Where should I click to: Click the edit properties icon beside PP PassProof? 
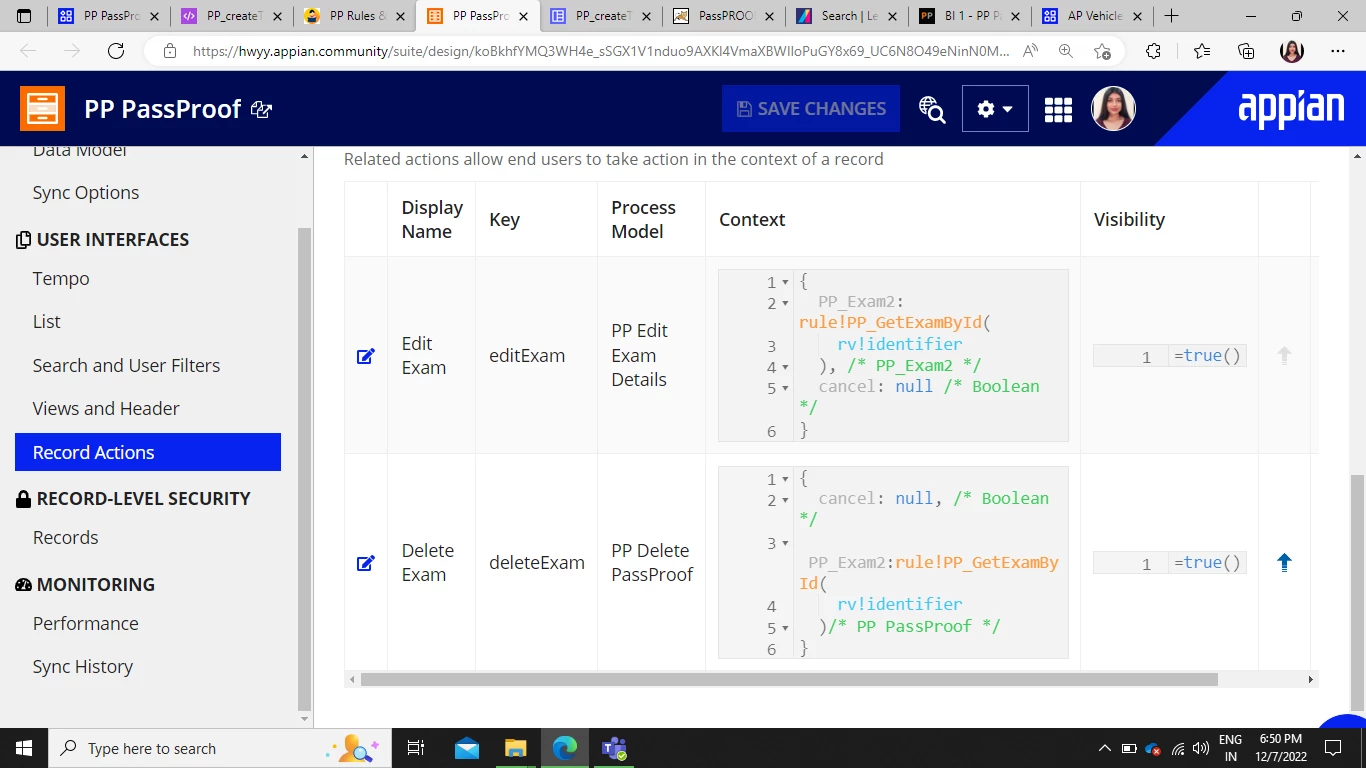[x=262, y=109]
